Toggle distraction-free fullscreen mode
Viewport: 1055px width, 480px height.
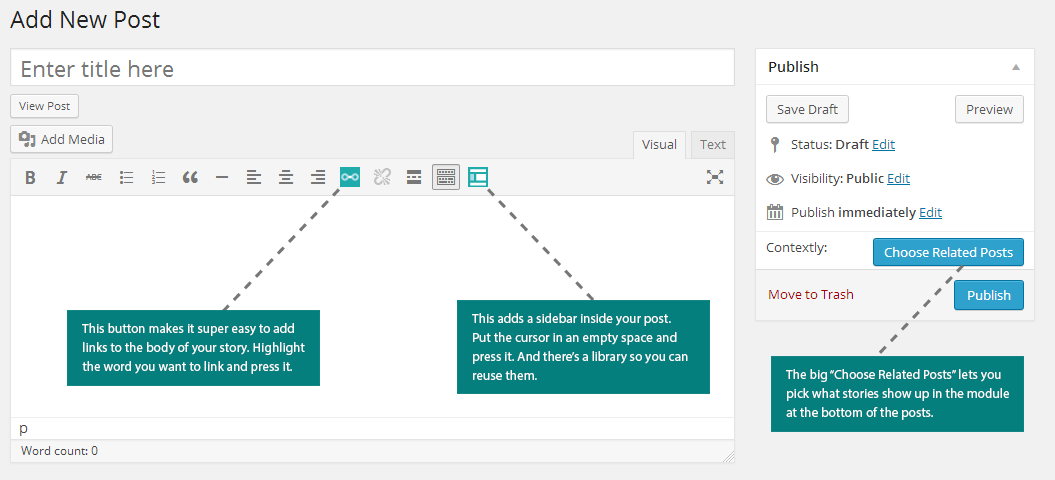tap(715, 177)
